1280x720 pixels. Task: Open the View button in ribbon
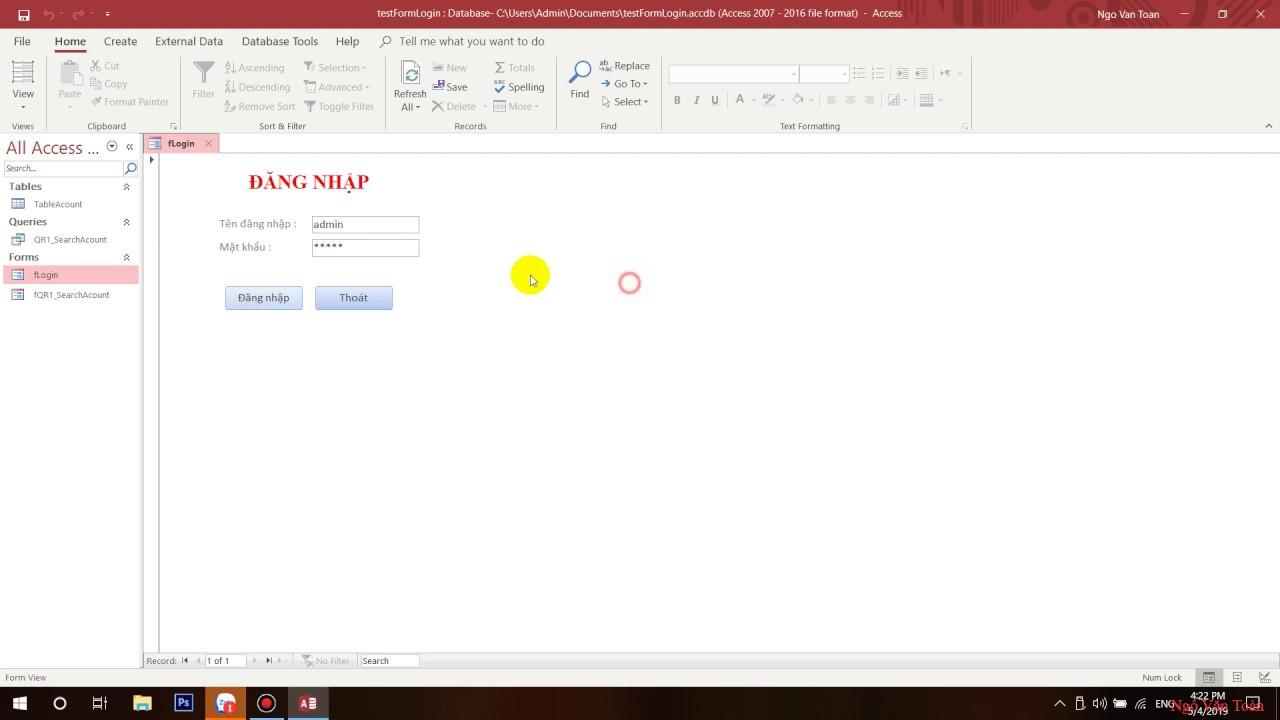click(x=22, y=85)
